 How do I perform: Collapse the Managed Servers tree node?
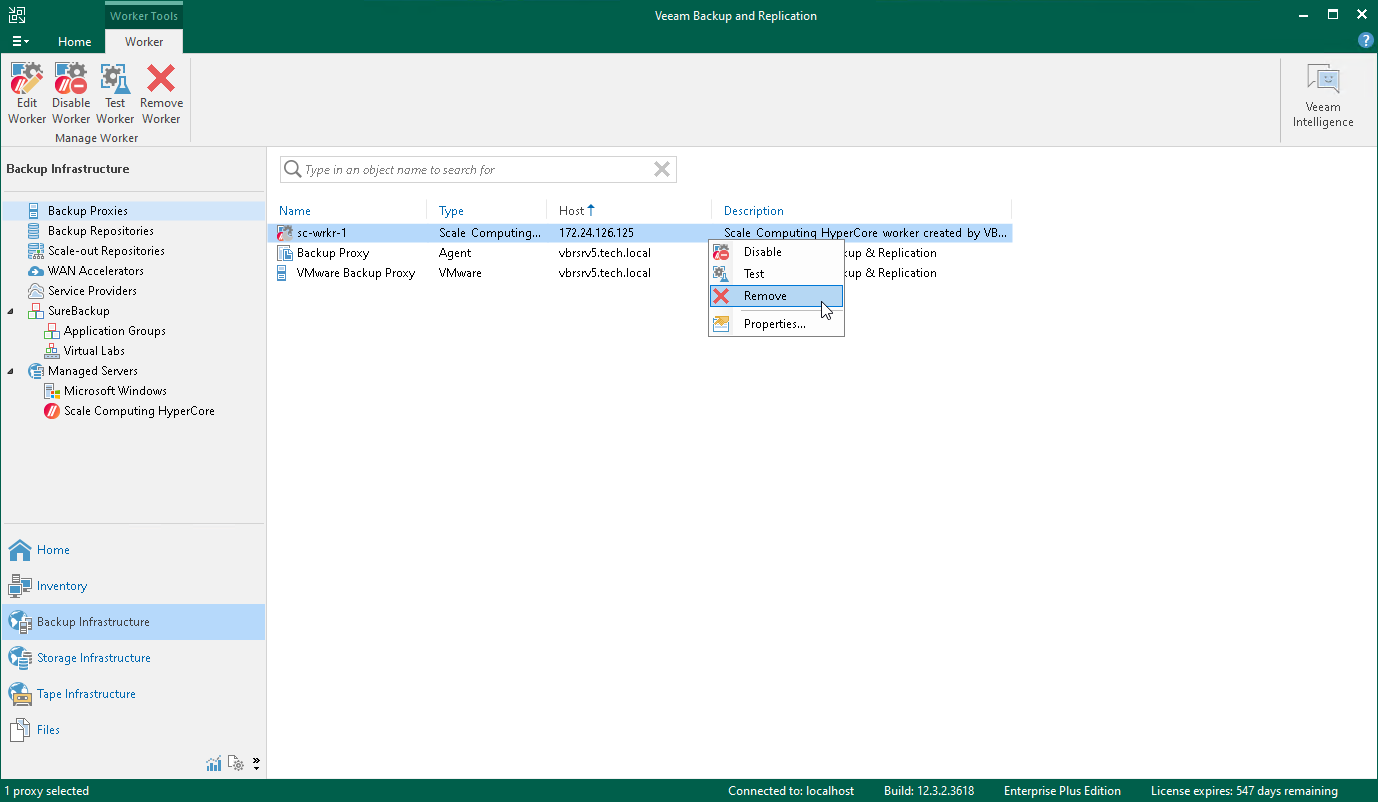pos(11,371)
